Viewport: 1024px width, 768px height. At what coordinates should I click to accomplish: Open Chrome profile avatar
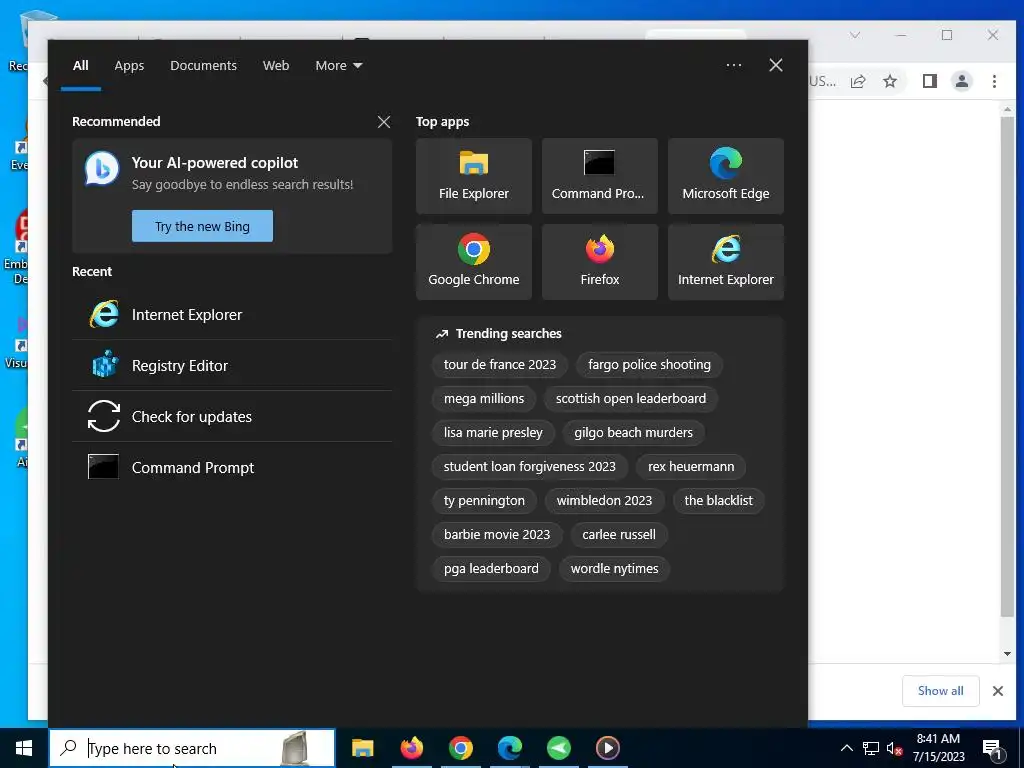(962, 81)
